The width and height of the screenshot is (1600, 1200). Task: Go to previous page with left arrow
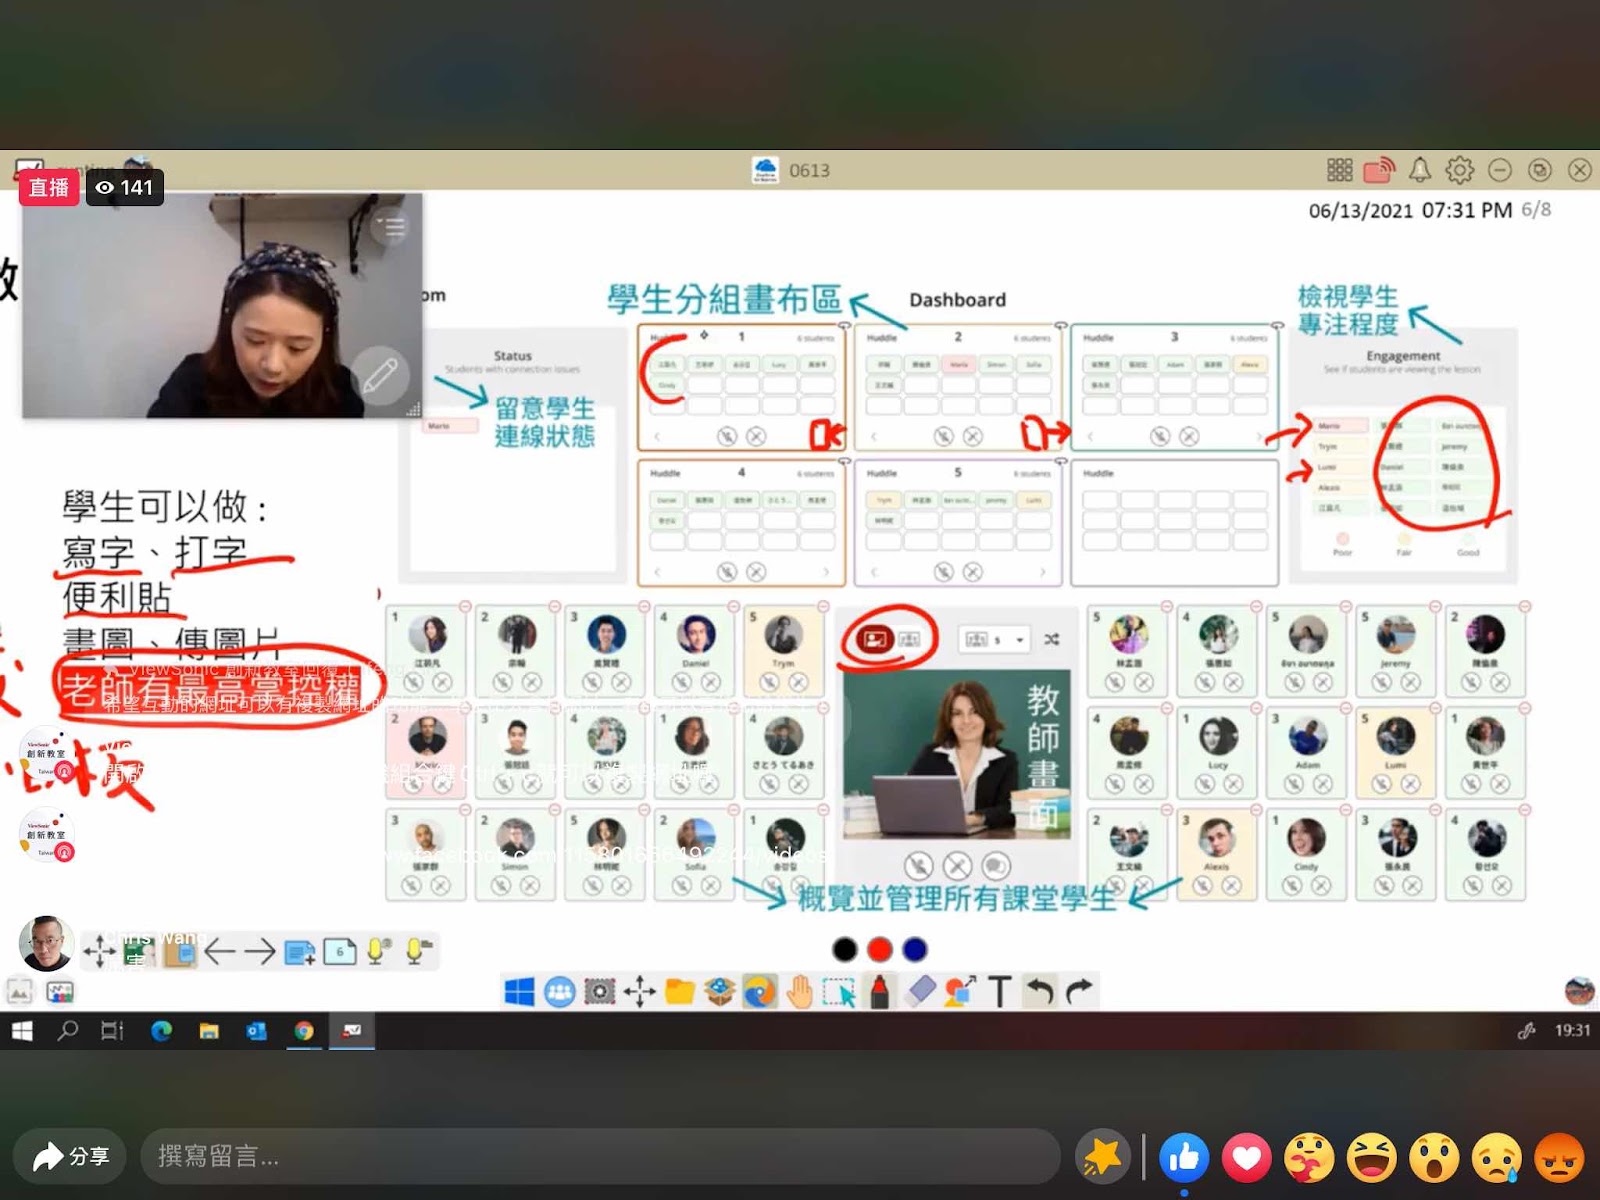(x=220, y=951)
